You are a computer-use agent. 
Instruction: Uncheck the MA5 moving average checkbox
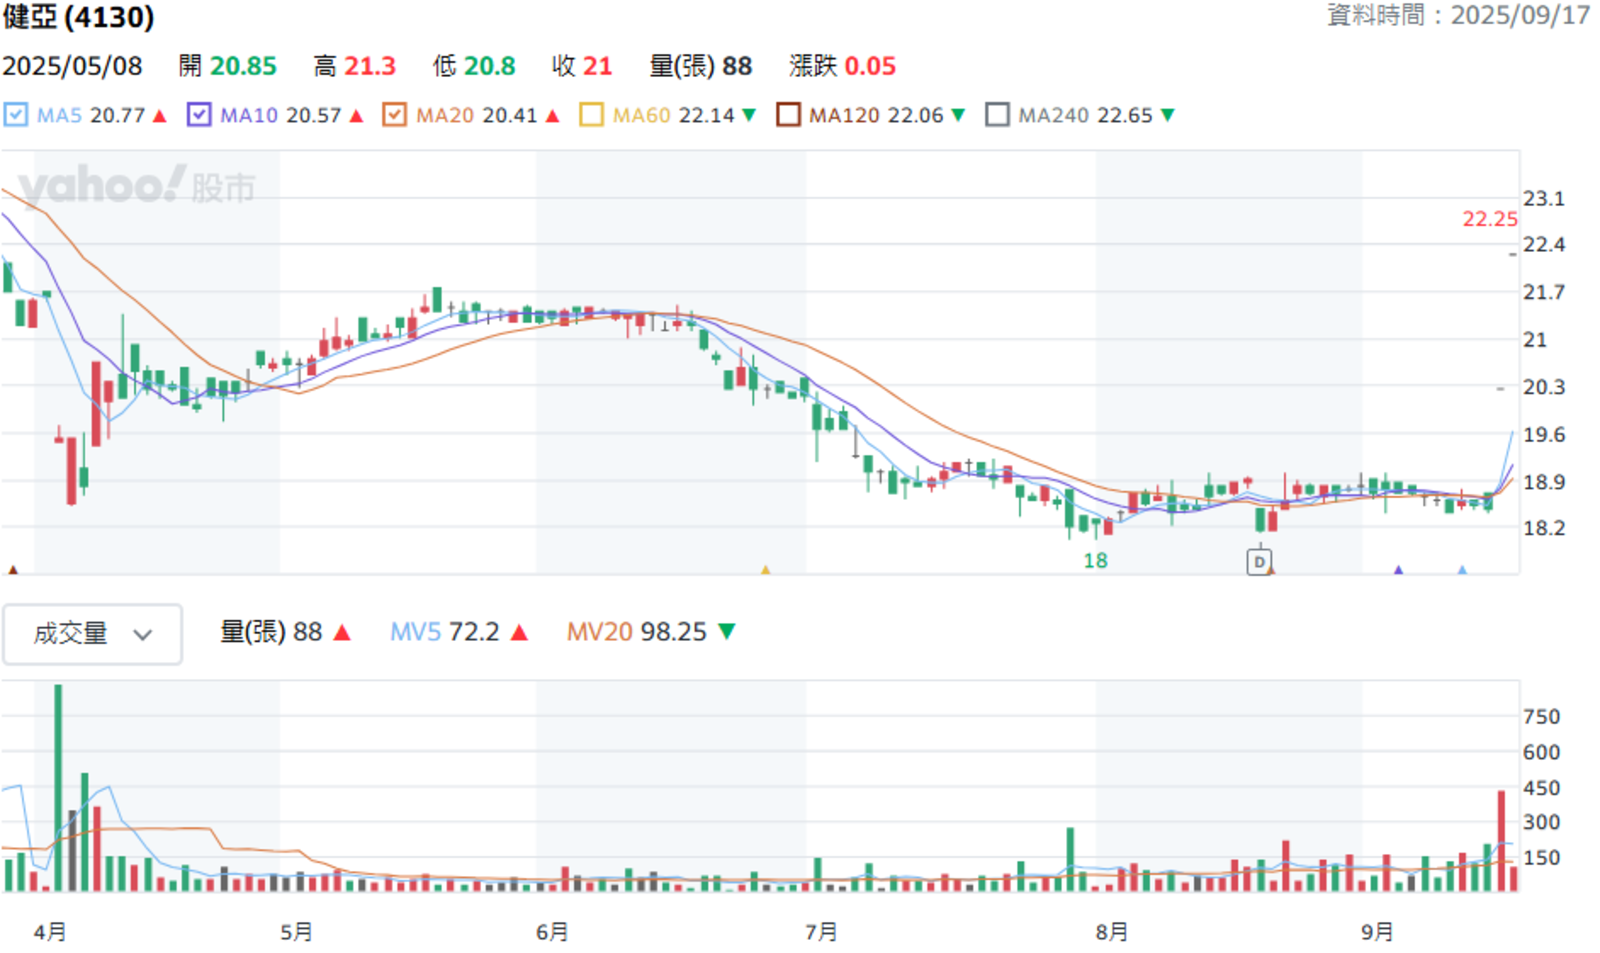[16, 115]
